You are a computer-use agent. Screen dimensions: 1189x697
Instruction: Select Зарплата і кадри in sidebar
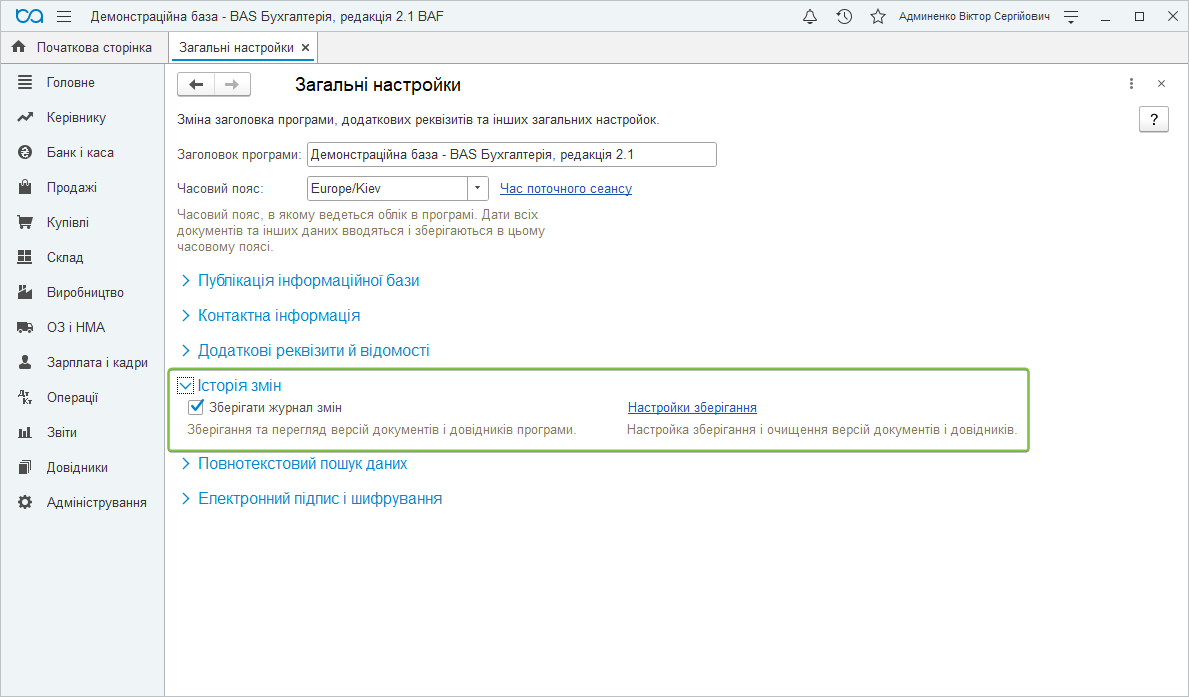[x=97, y=362]
